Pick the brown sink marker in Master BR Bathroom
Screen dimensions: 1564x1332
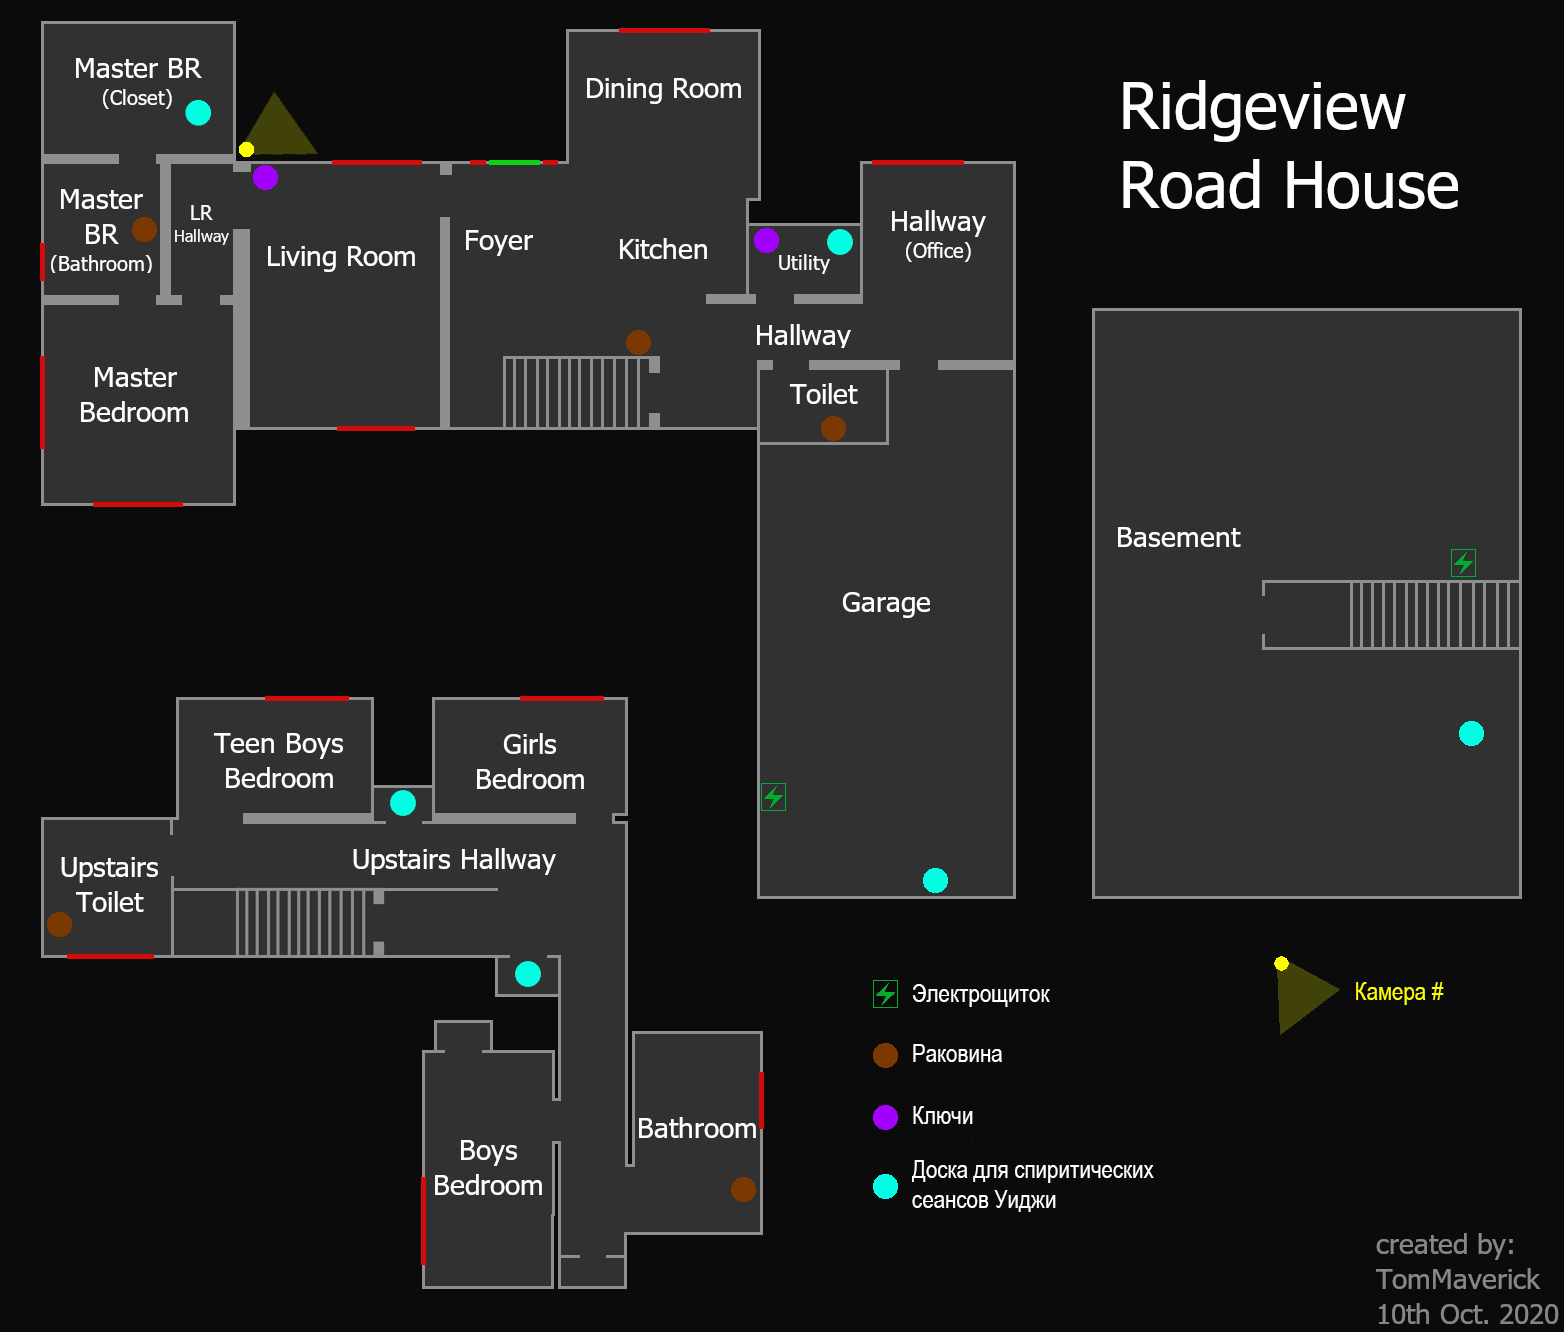(x=144, y=229)
